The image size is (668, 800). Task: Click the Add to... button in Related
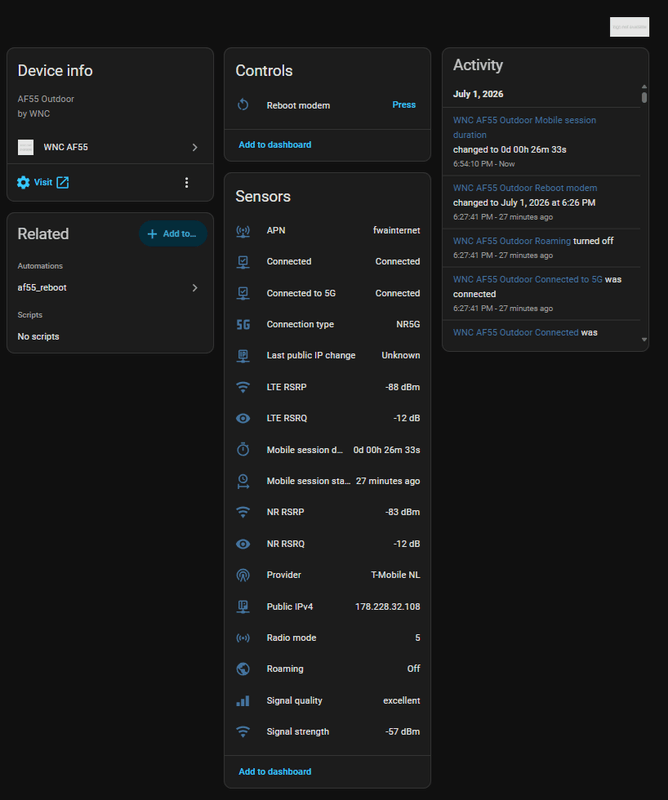pyautogui.click(x=172, y=234)
